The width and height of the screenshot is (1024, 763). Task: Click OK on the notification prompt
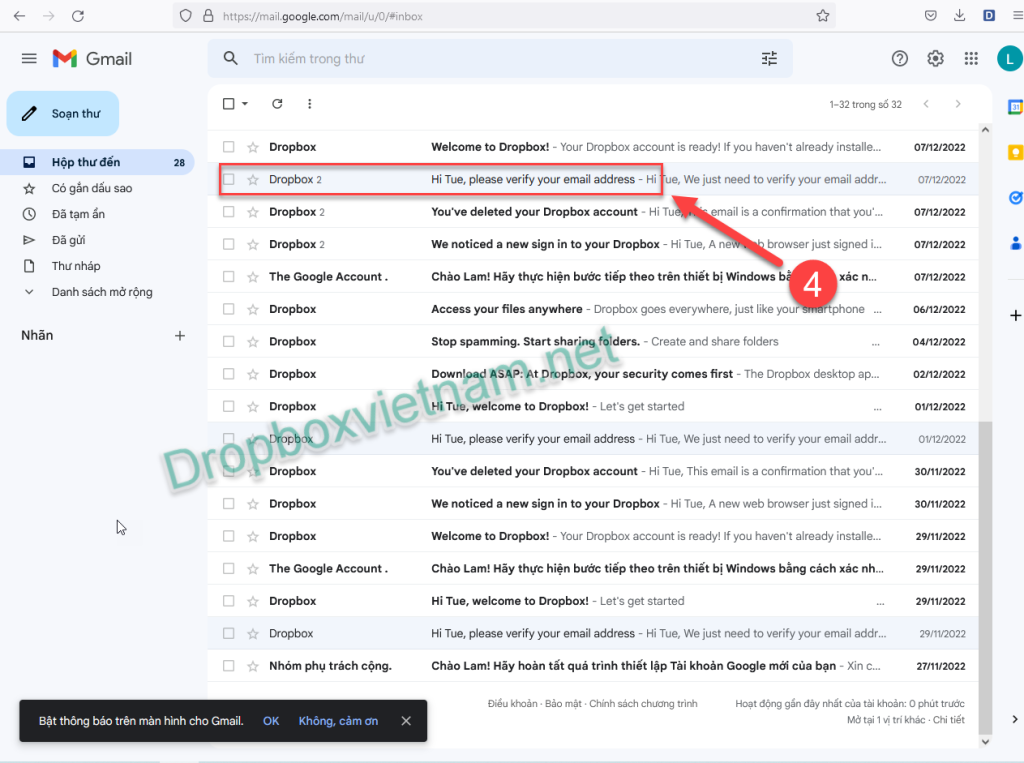tap(271, 721)
